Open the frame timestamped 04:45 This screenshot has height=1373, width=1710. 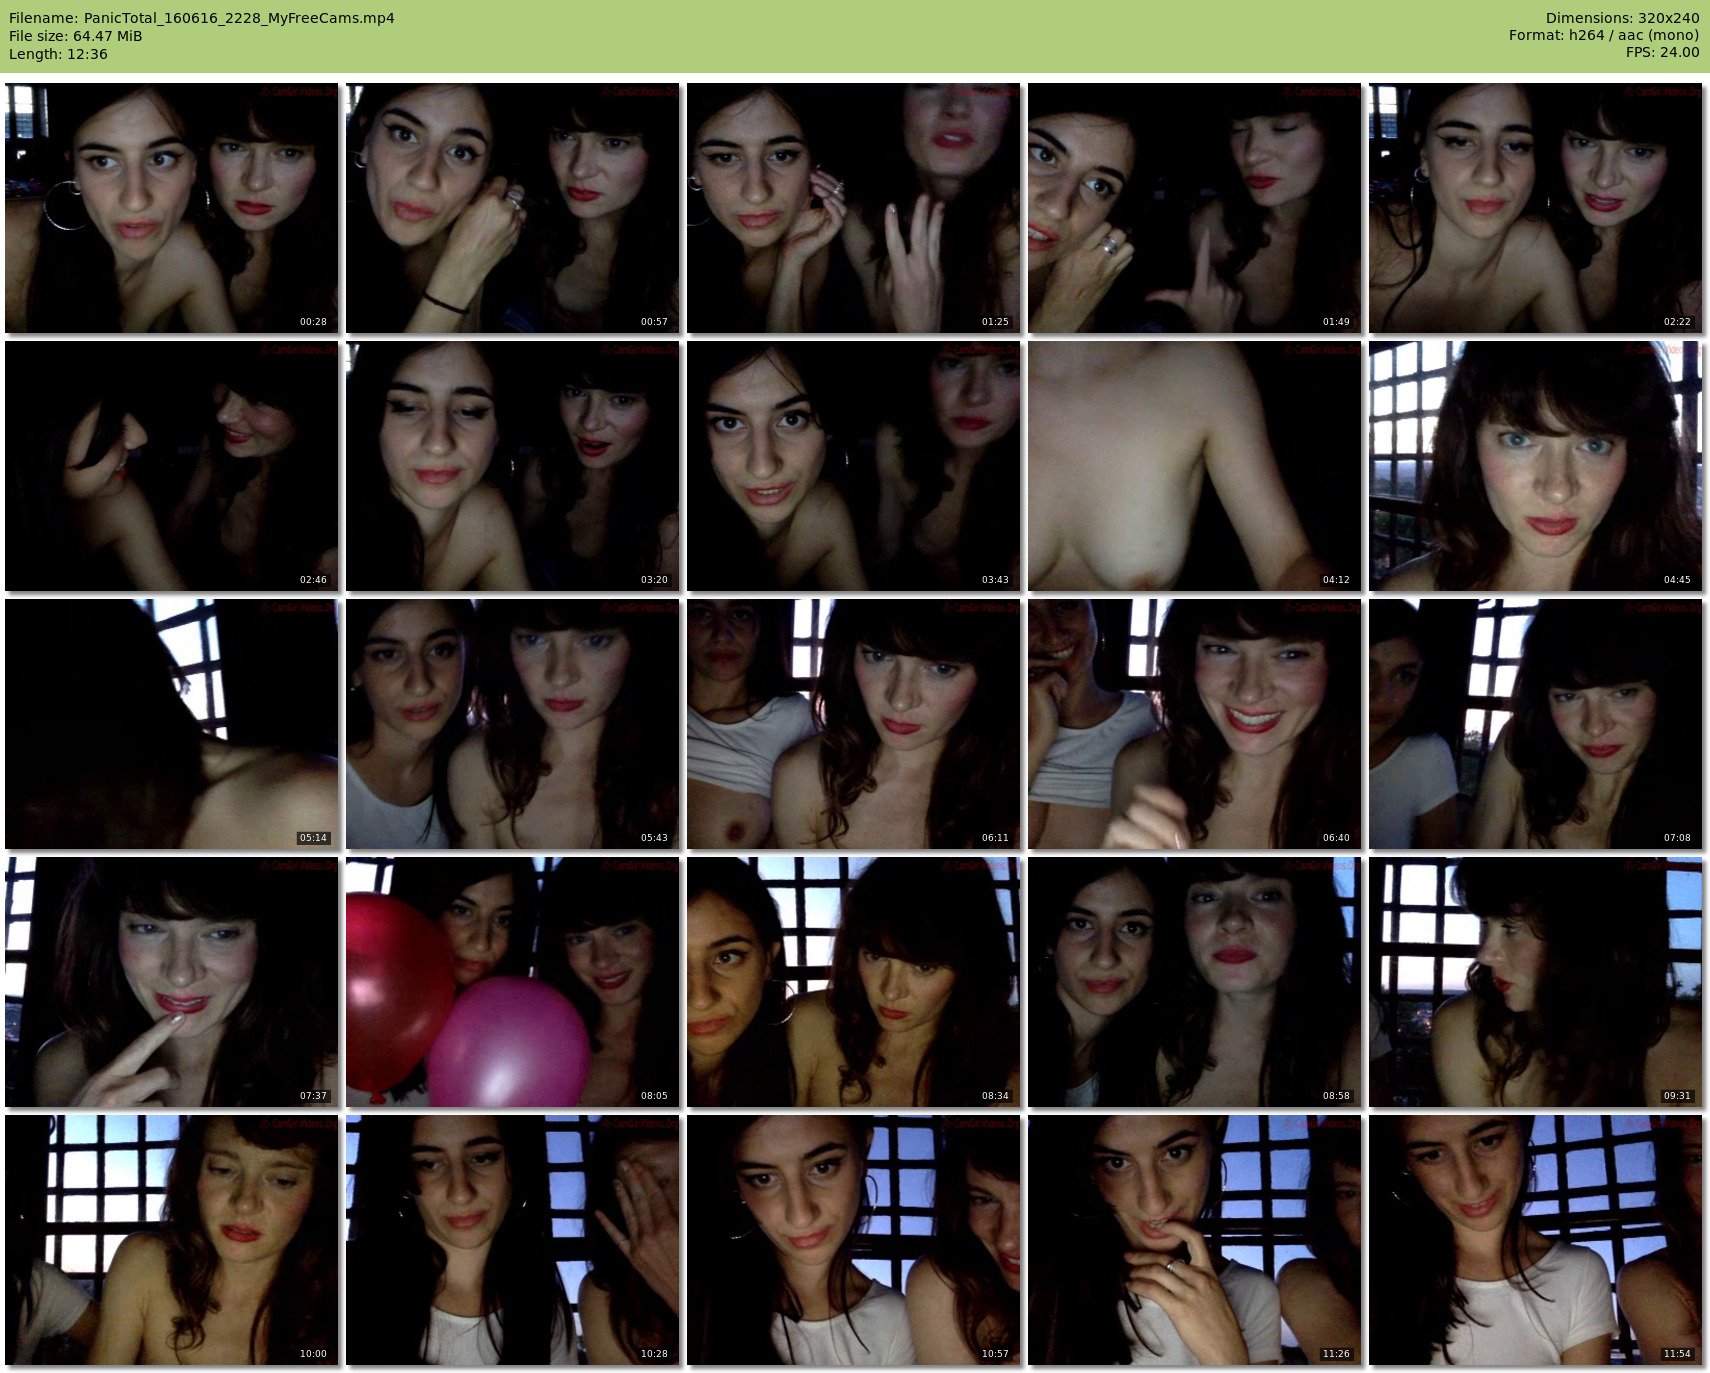click(x=1535, y=466)
